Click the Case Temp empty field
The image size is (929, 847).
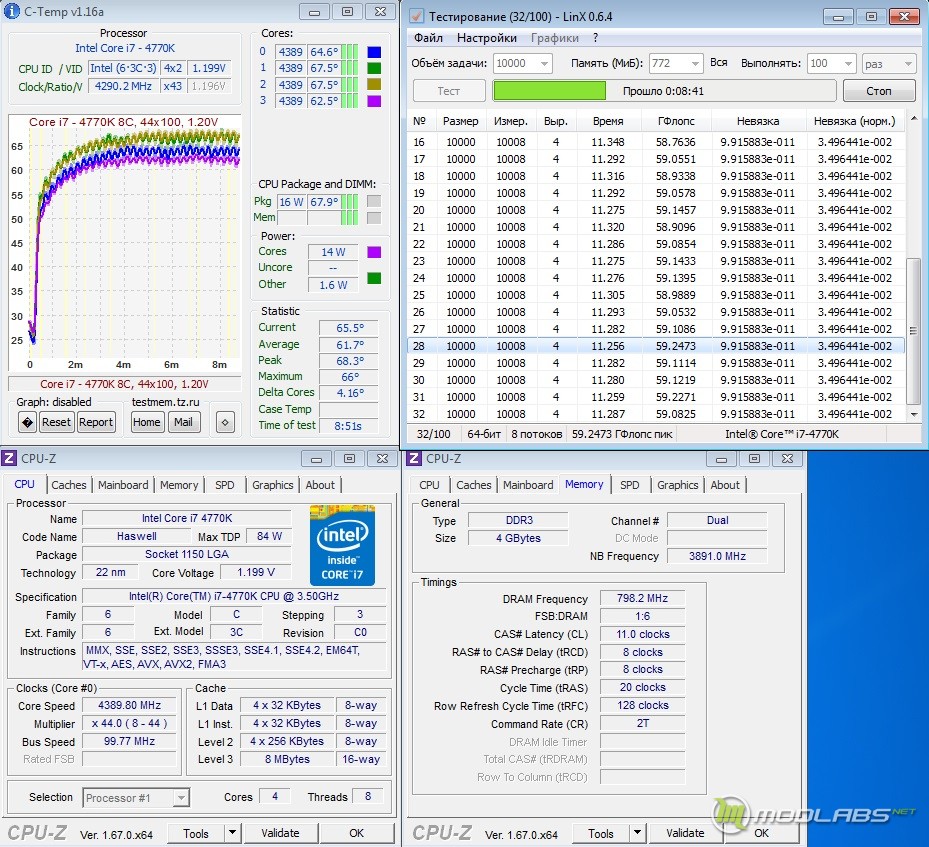(x=348, y=409)
